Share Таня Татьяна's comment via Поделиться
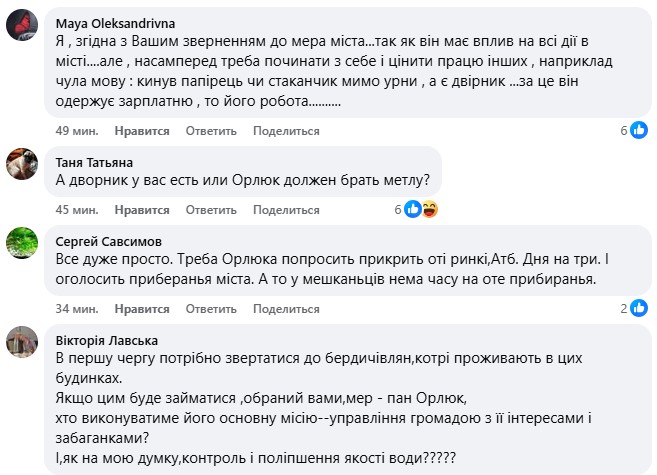657x475 pixels. pyautogui.click(x=286, y=210)
